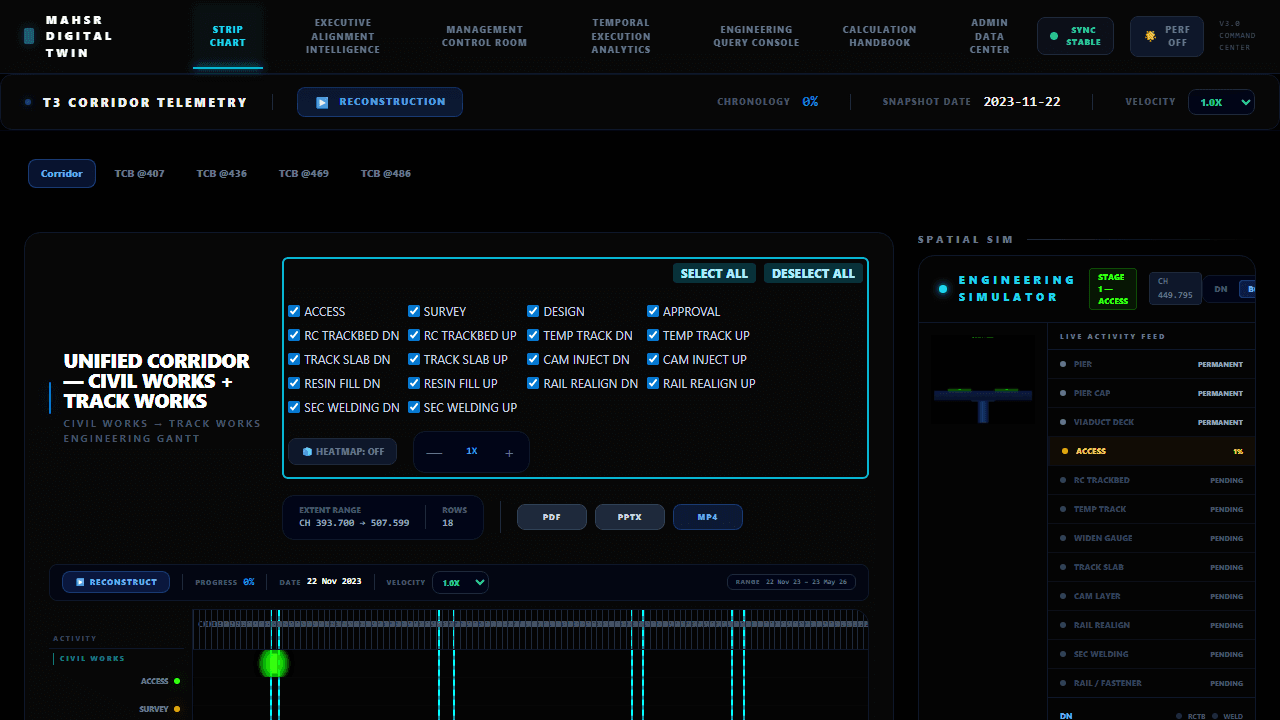This screenshot has width=1280, height=720.
Task: Select CAM LAYER in activity feed
Action: pyautogui.click(x=1151, y=596)
